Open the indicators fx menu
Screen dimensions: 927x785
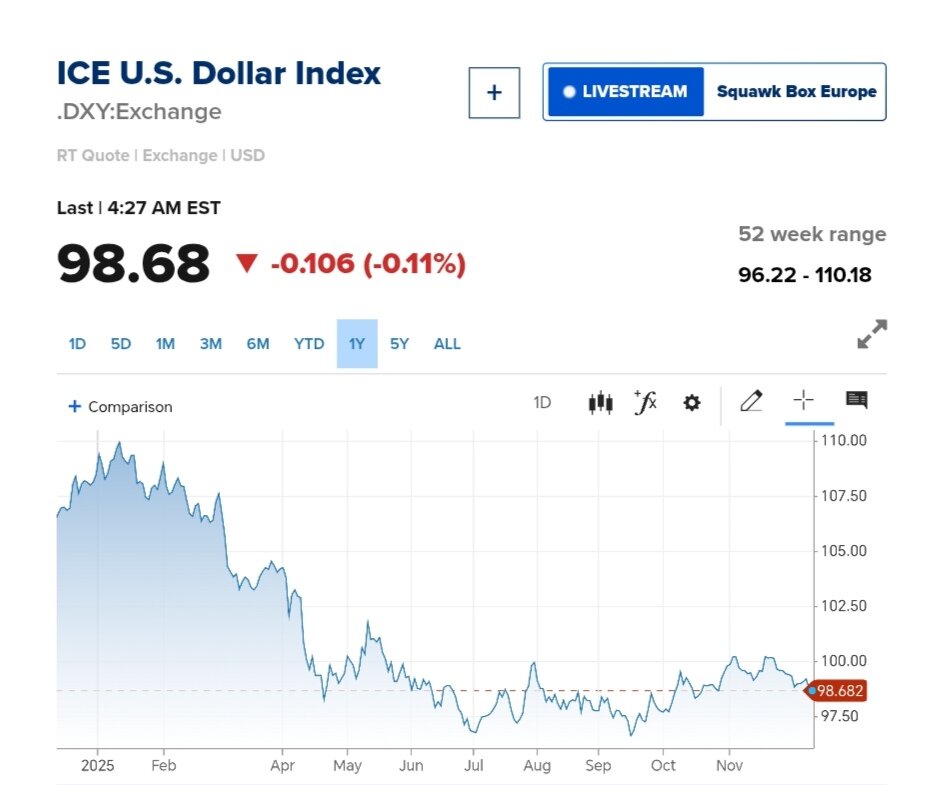point(646,403)
